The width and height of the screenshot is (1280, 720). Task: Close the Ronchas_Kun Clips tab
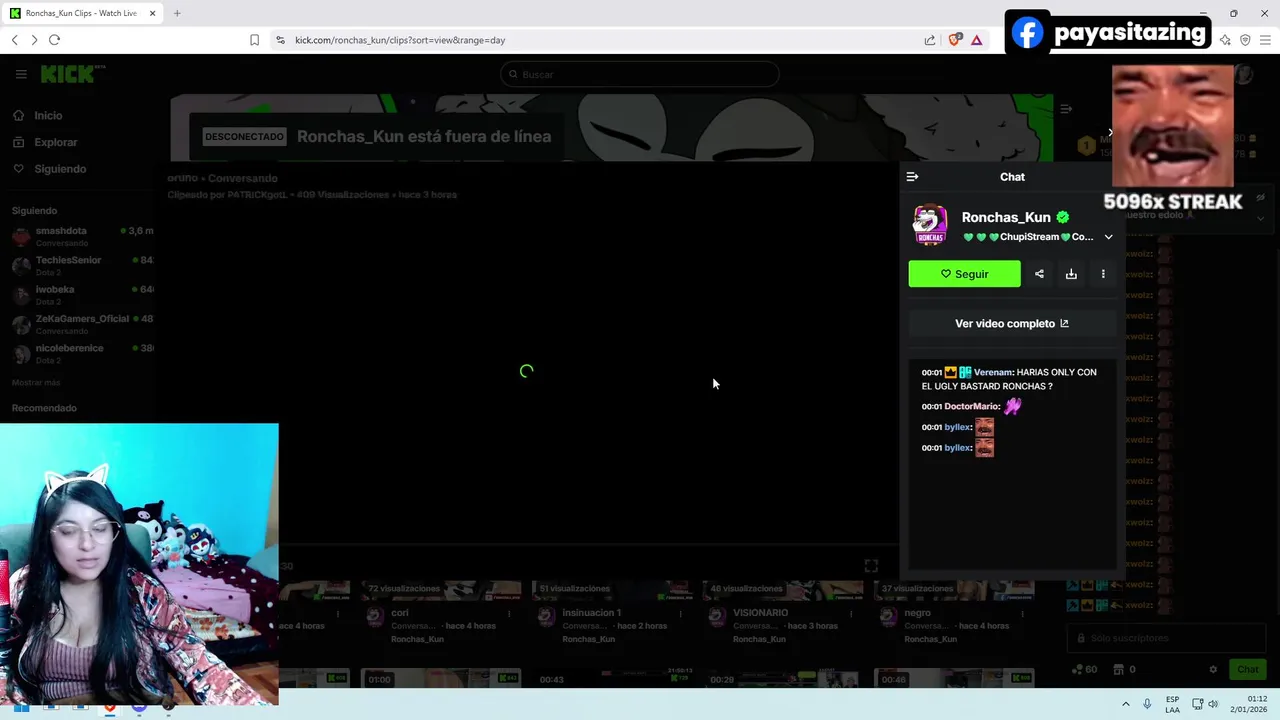[153, 13]
